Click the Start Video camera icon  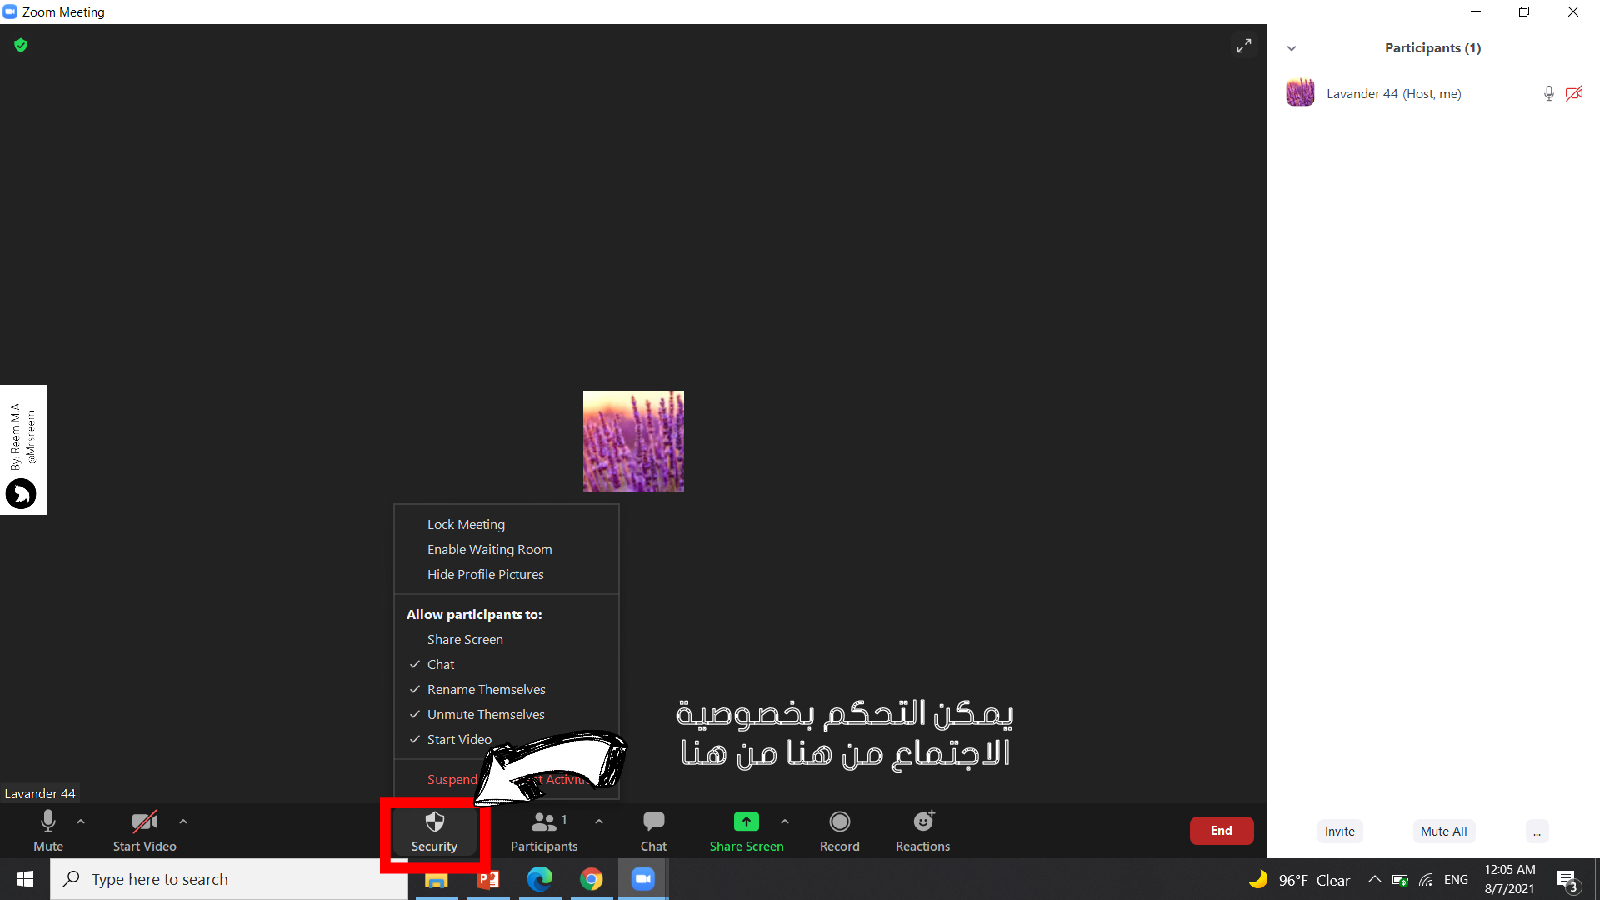[x=144, y=822]
